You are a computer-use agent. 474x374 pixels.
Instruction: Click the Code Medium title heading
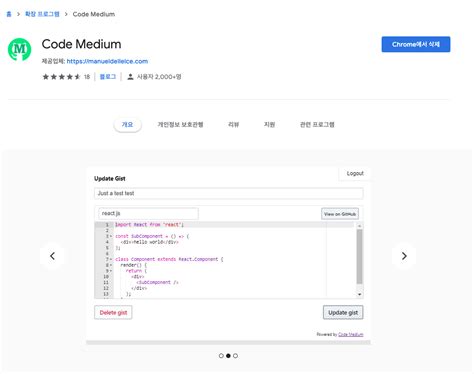(x=81, y=44)
